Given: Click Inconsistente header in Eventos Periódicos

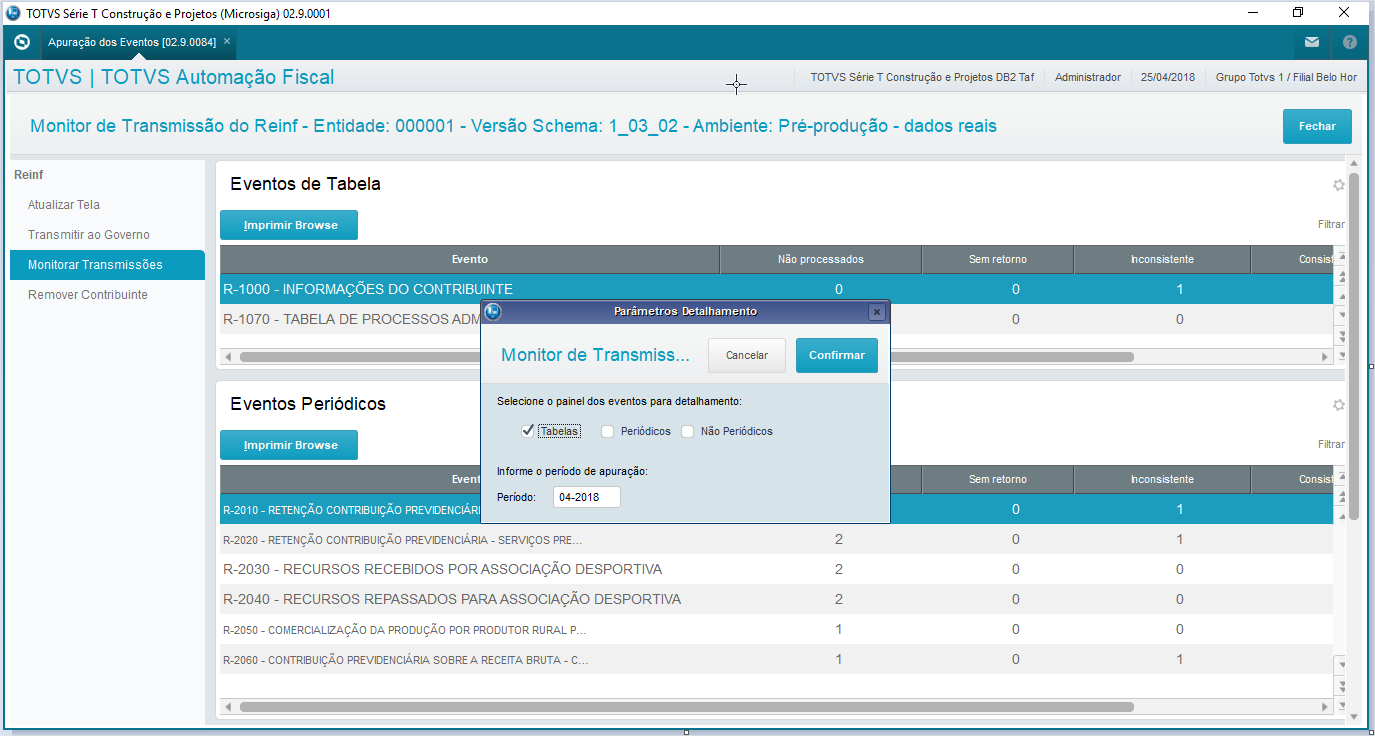Looking at the screenshot, I should tap(1162, 480).
